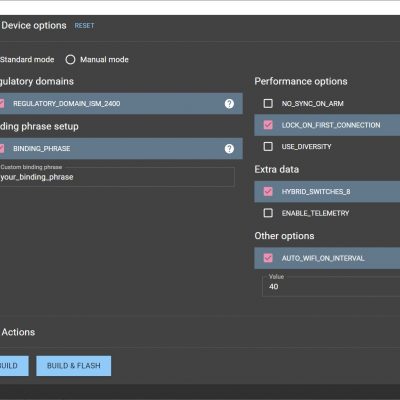Click the Custom binding phrase field
The width and height of the screenshot is (400, 400).
pyautogui.click(x=117, y=177)
